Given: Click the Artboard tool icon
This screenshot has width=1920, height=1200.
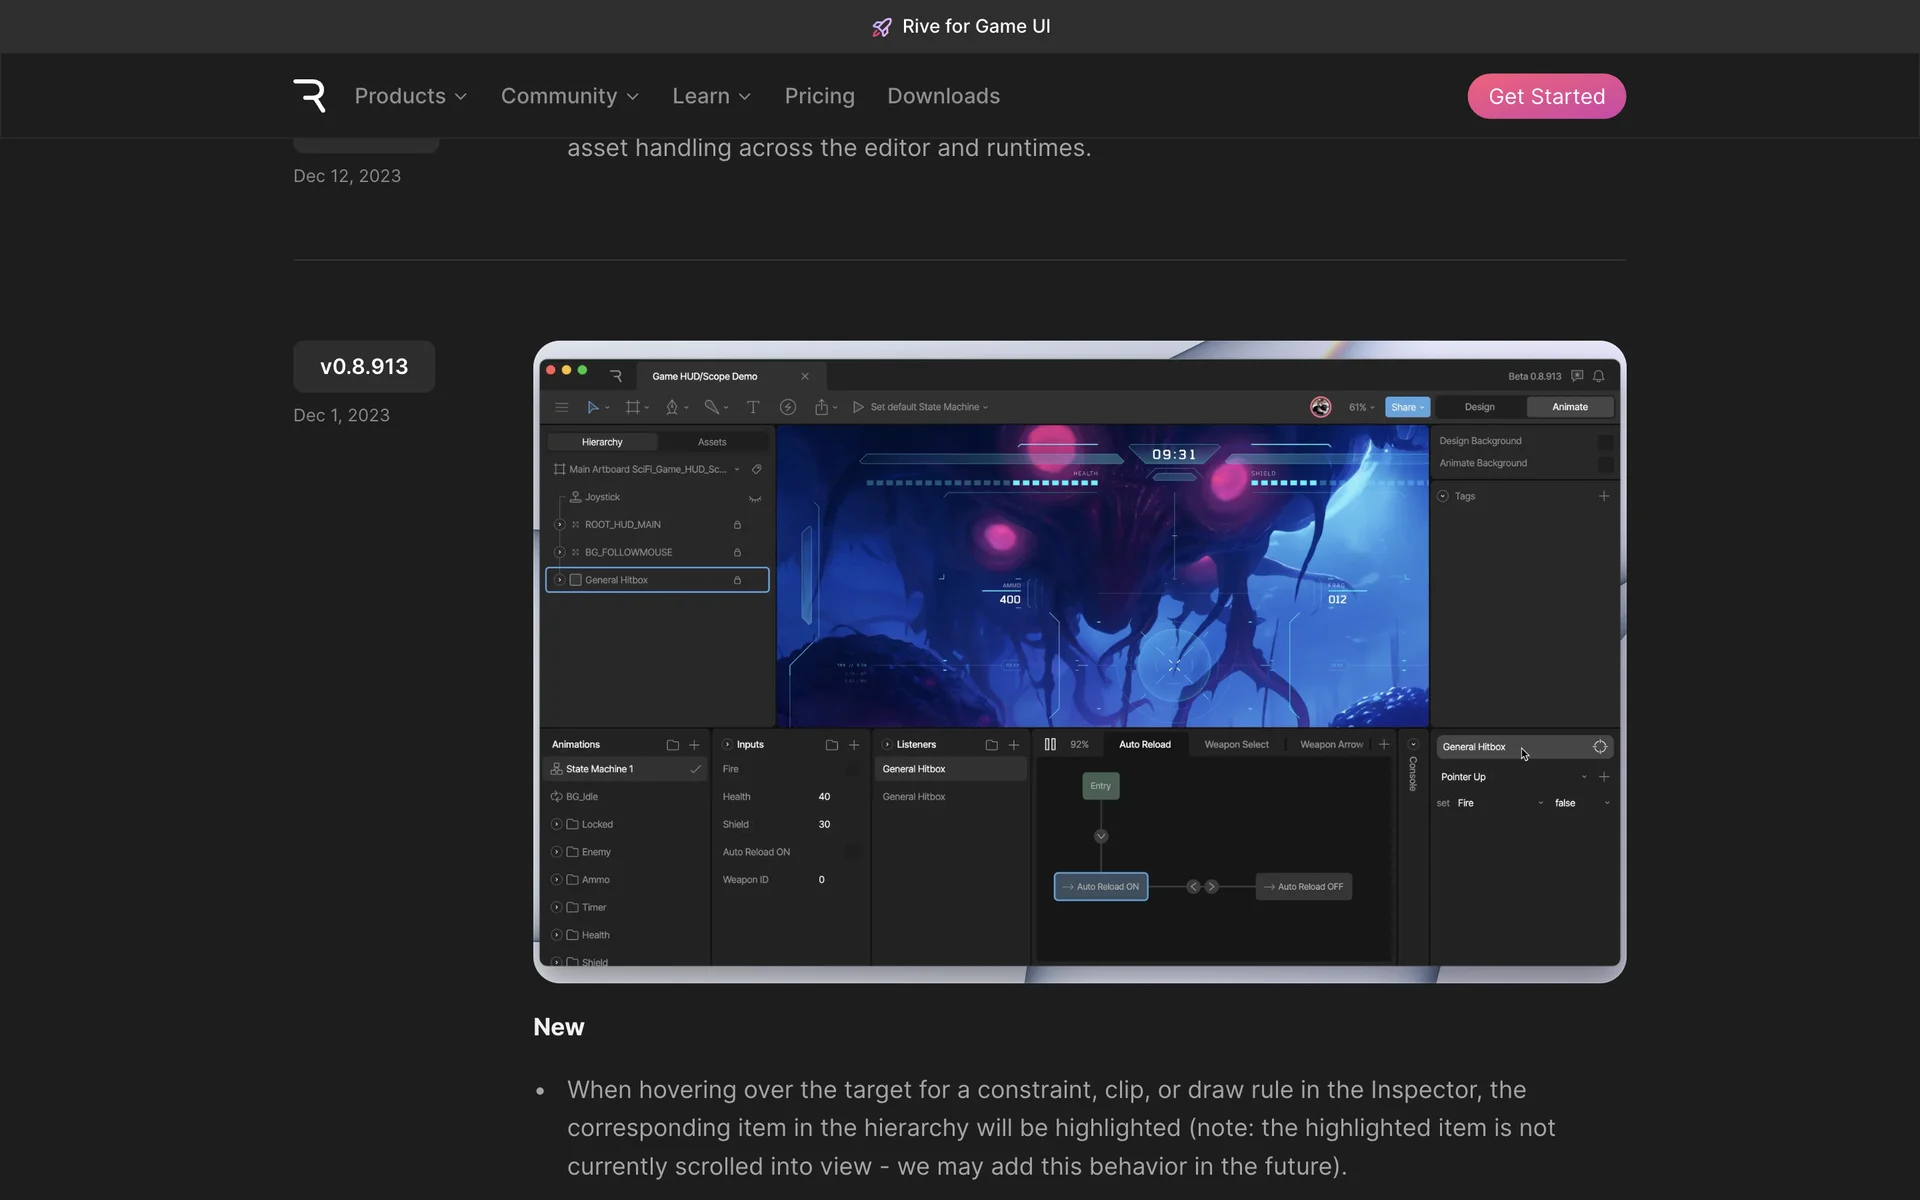Looking at the screenshot, I should pos(632,407).
